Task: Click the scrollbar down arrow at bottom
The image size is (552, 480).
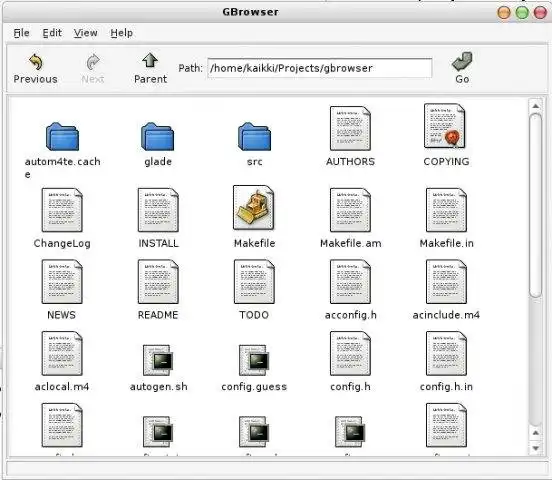Action: coord(535,448)
